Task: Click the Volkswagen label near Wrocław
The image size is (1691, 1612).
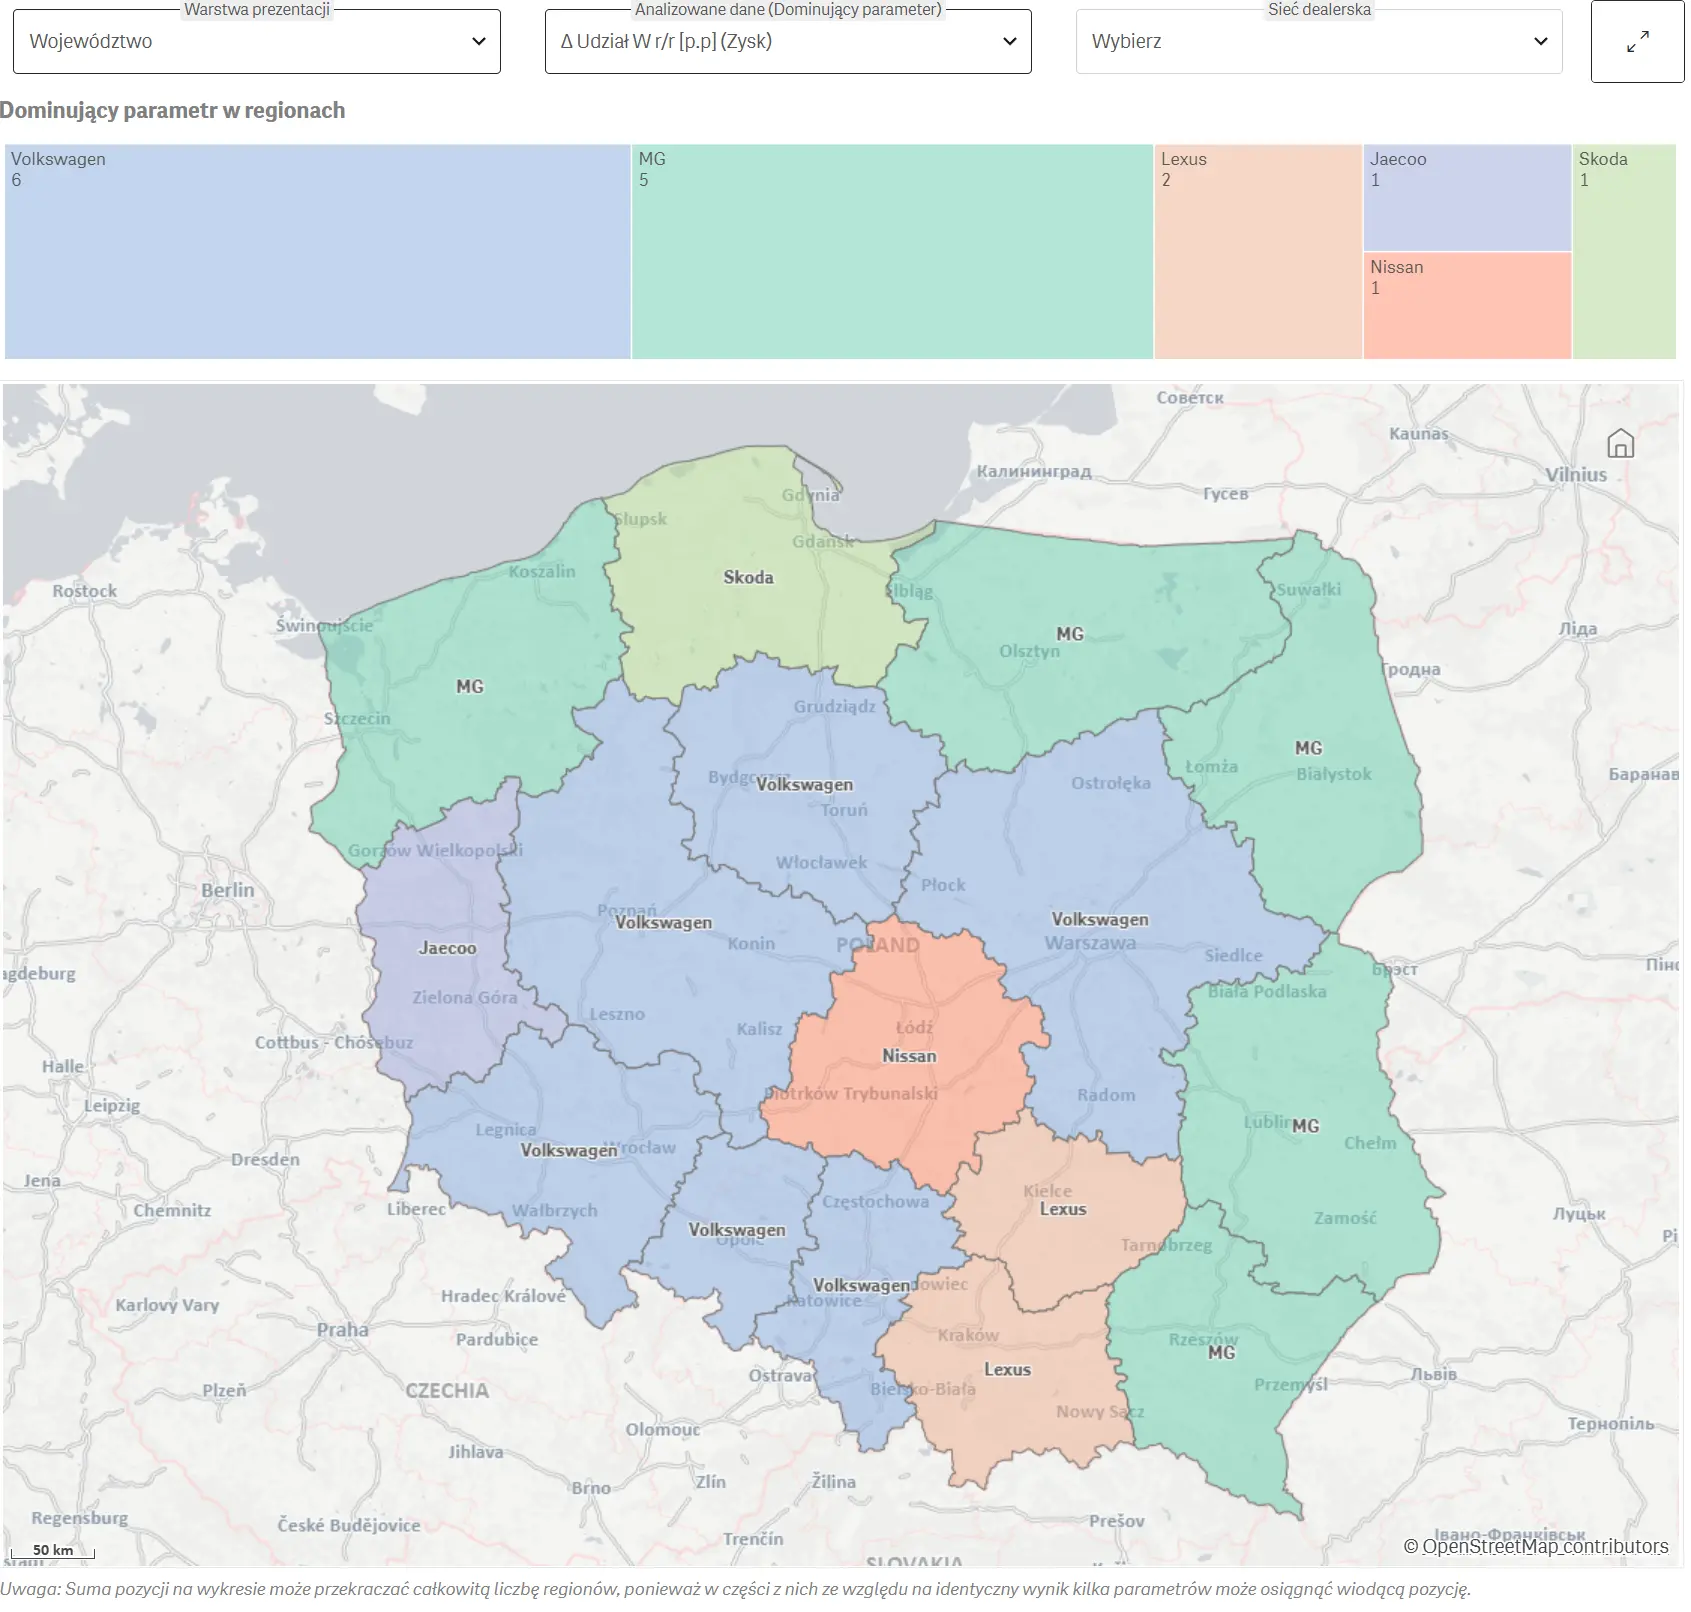Action: click(569, 1150)
